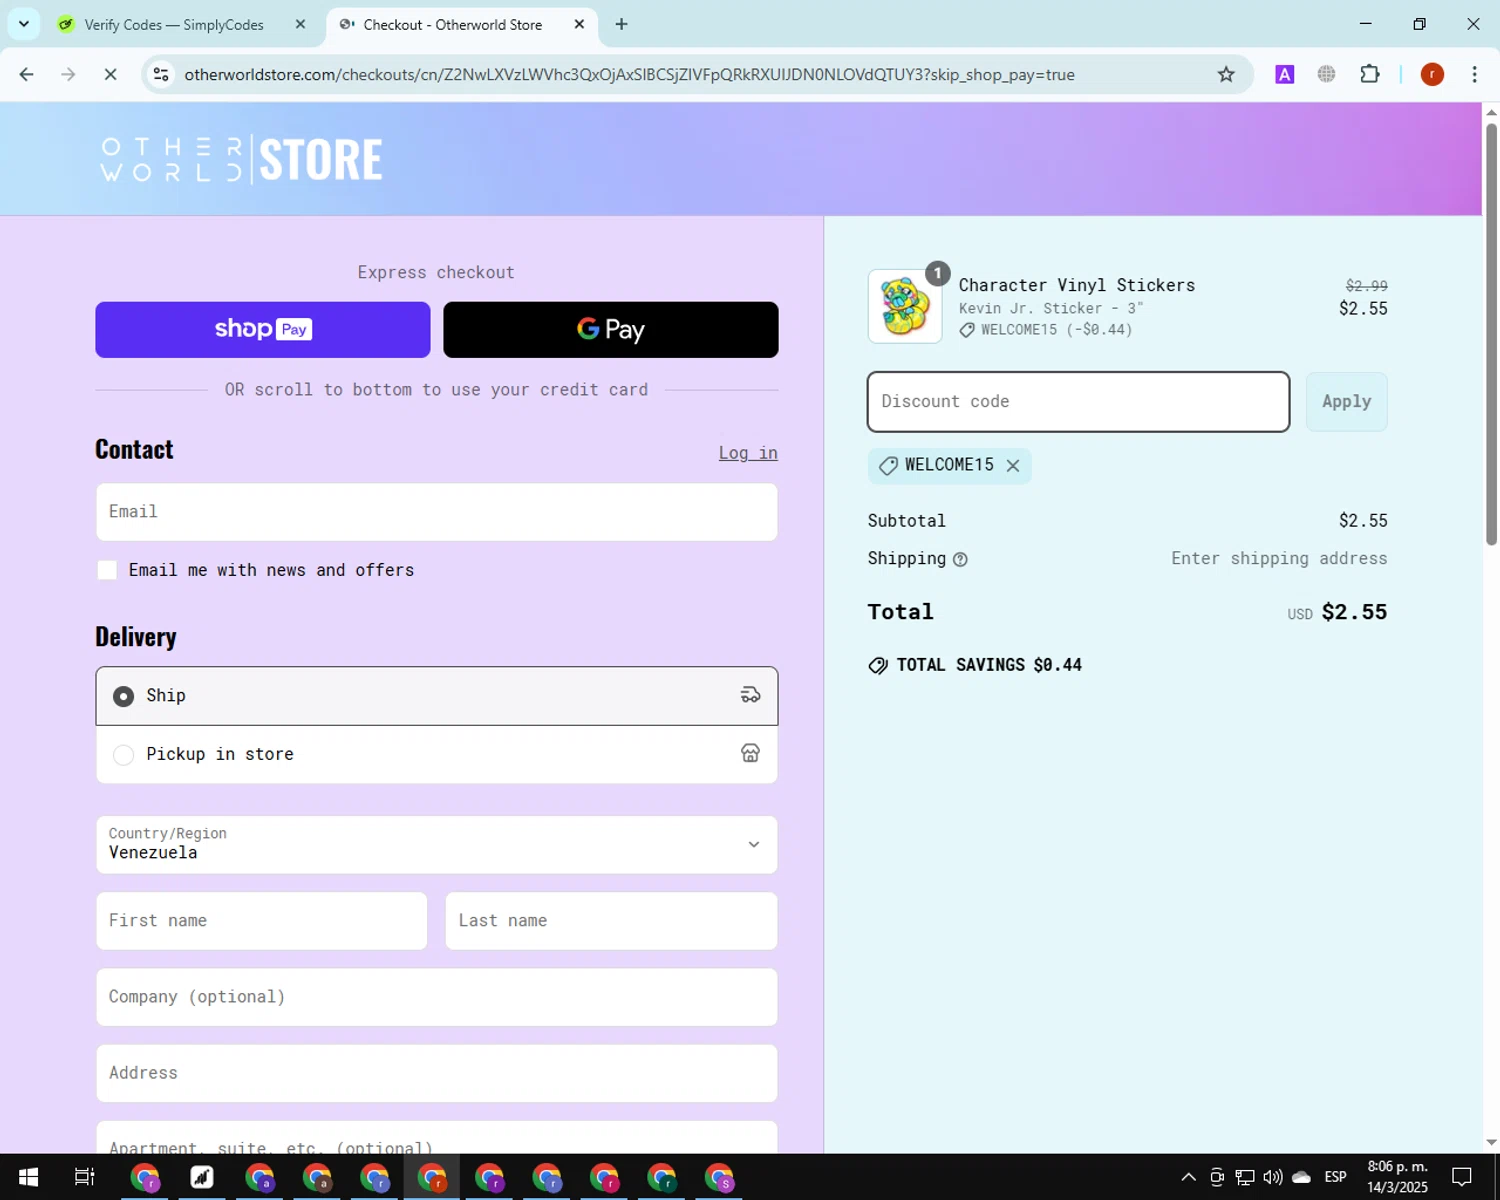Click the Otherworld Store logo
Screen dimensions: 1500x1200
[241, 159]
